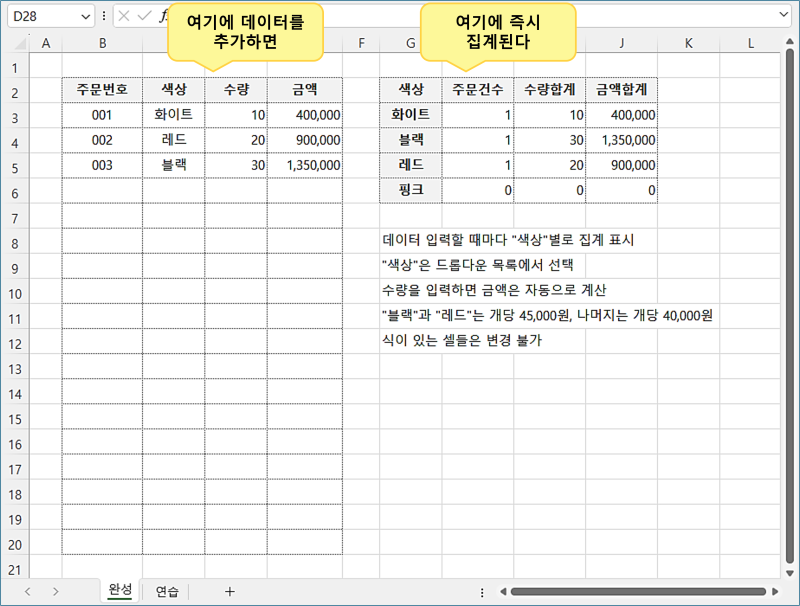The width and height of the screenshot is (800, 606).
Task: Click the insert function fx icon
Action: [162, 16]
